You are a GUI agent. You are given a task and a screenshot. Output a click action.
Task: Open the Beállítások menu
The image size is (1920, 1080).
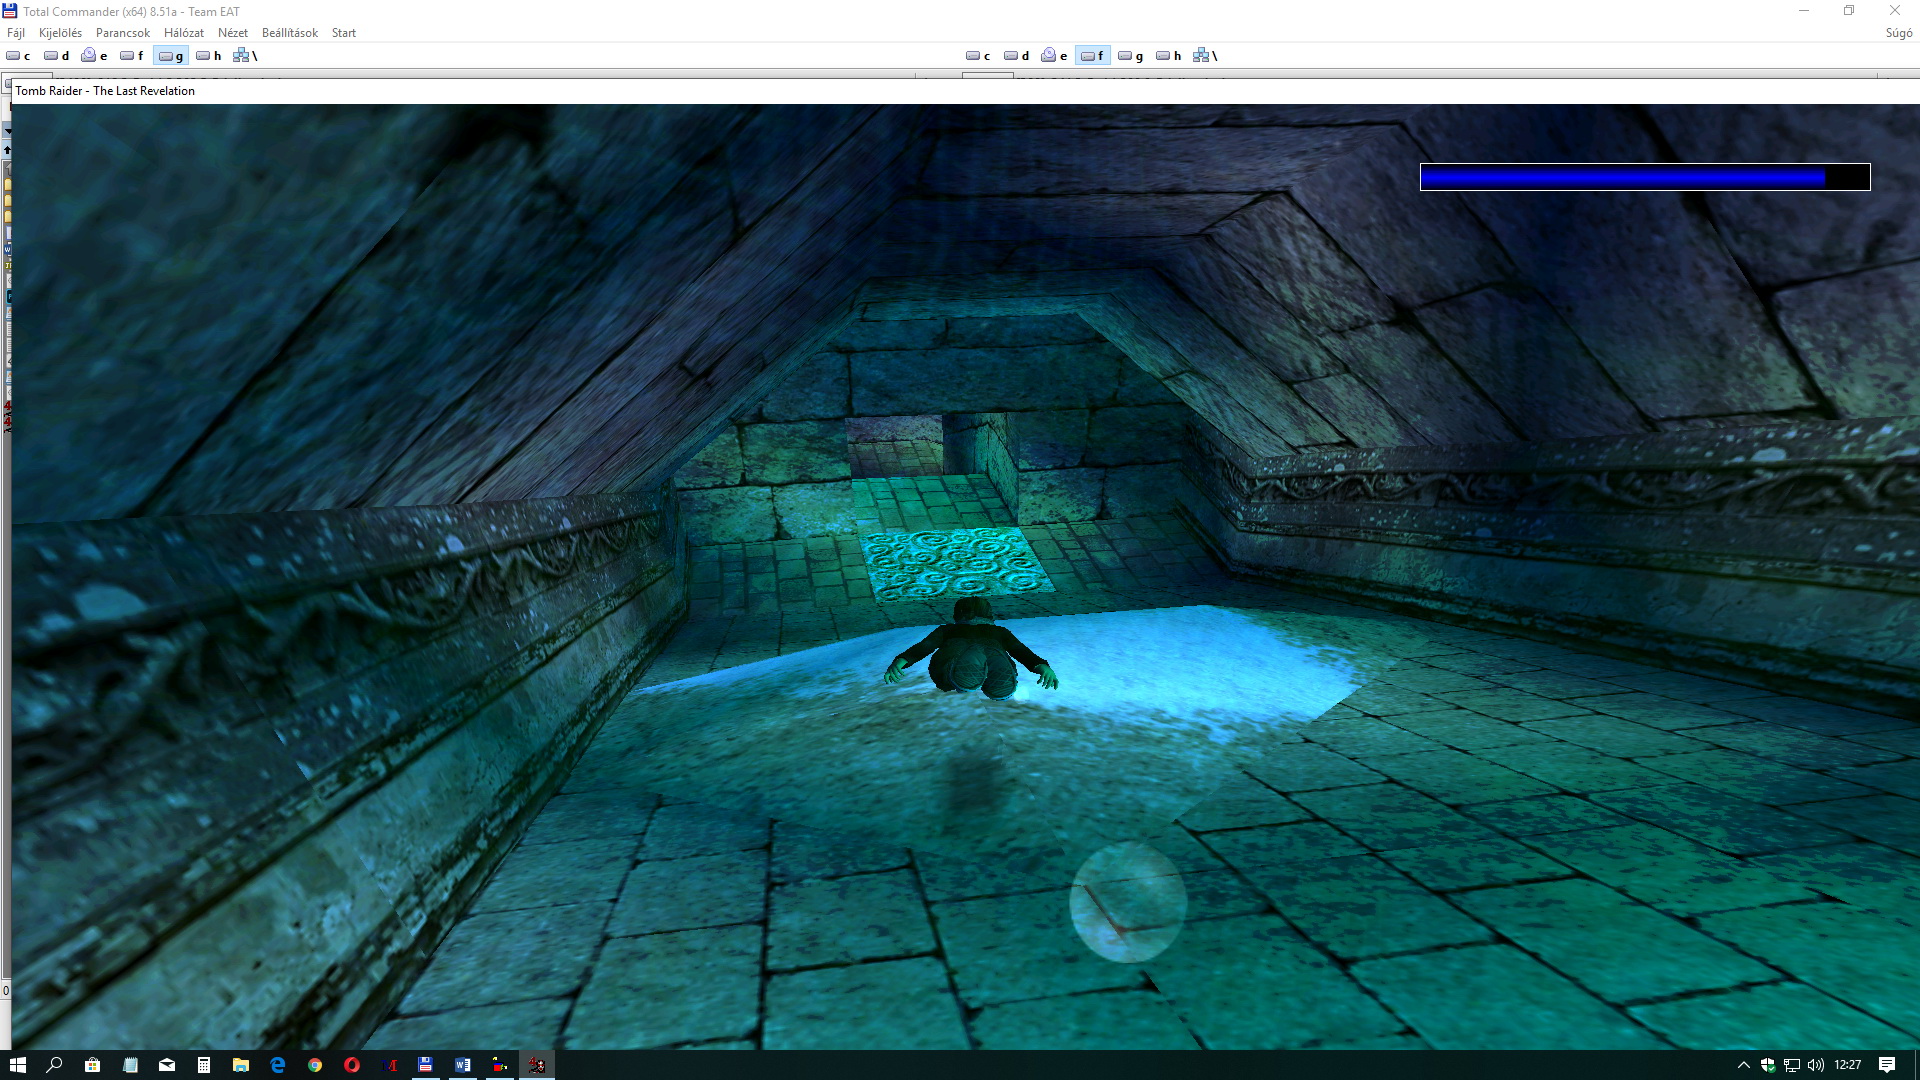290,33
